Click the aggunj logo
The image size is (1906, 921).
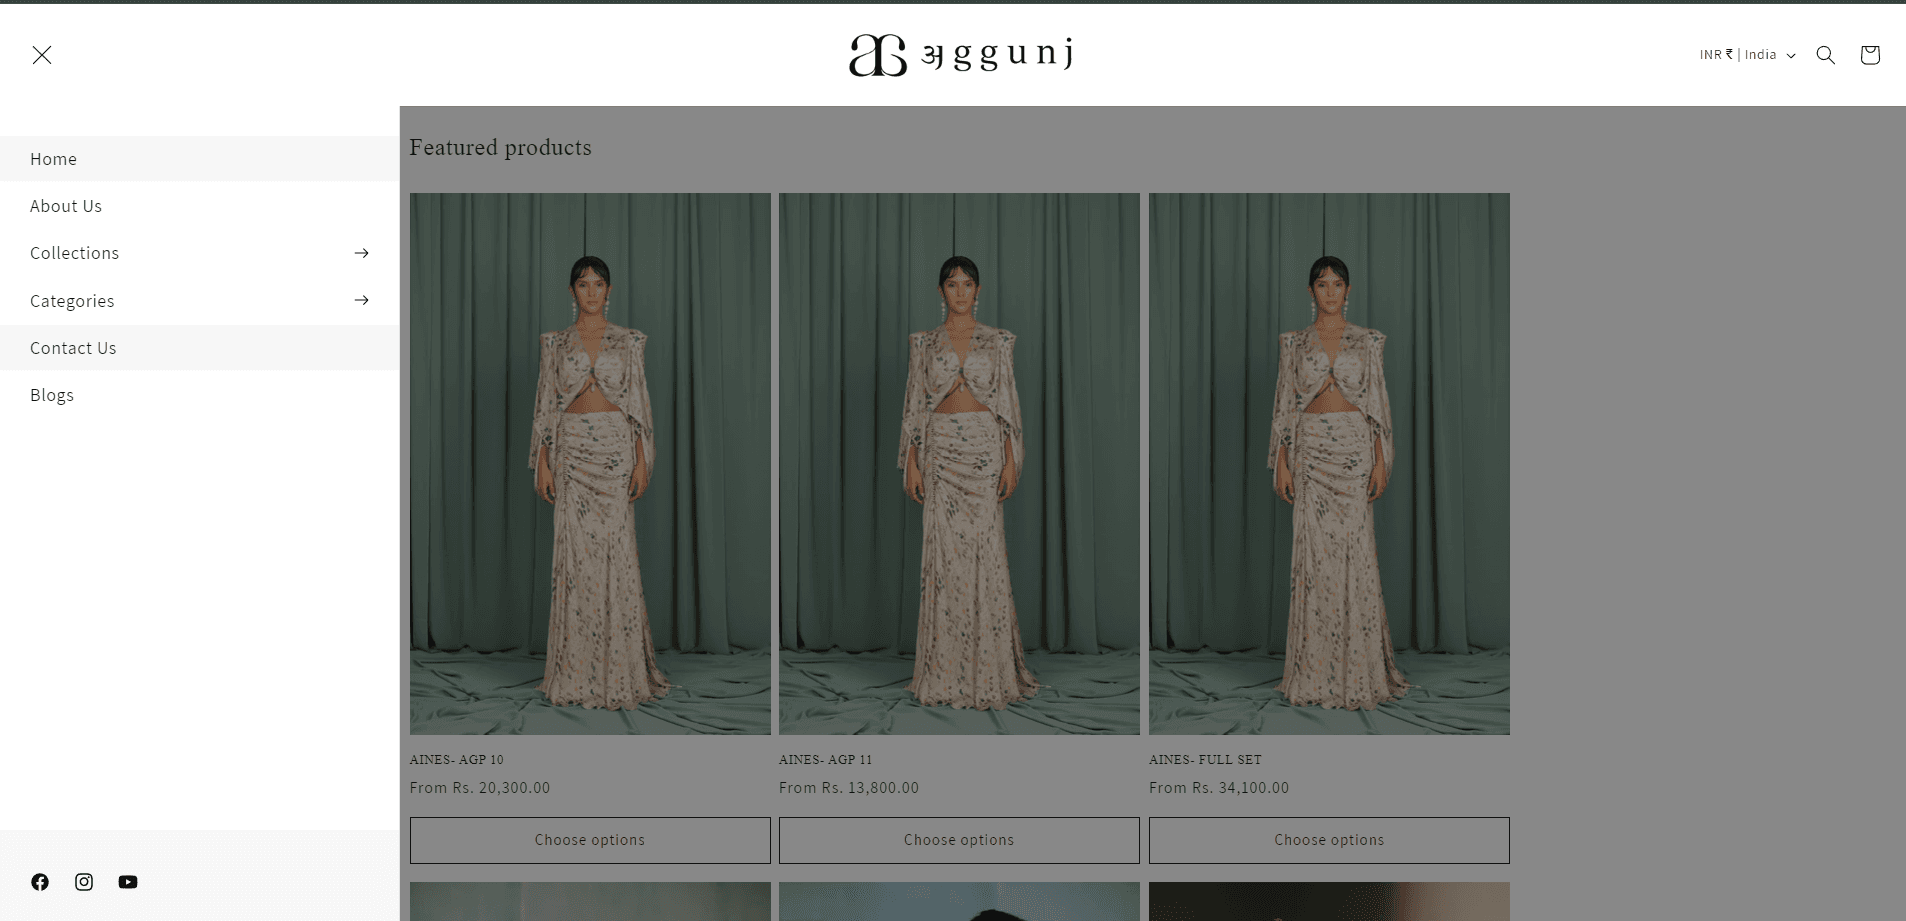click(962, 55)
